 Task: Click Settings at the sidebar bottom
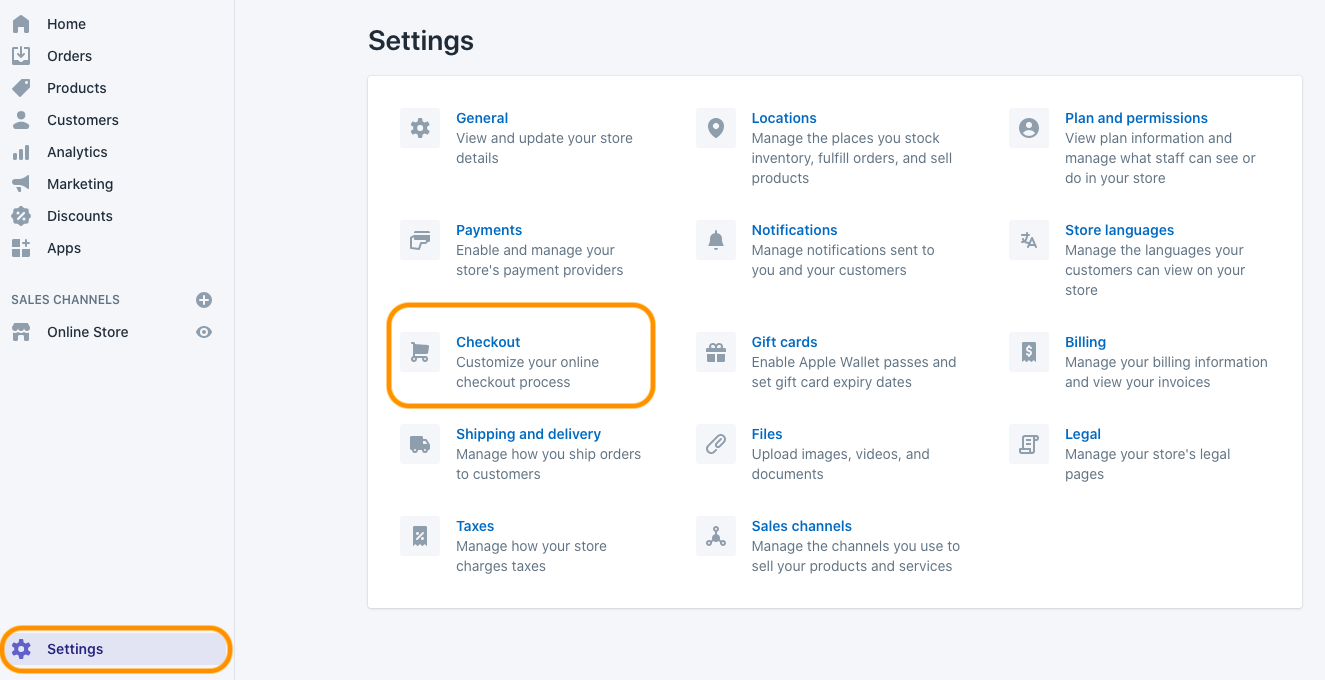pyautogui.click(x=75, y=649)
